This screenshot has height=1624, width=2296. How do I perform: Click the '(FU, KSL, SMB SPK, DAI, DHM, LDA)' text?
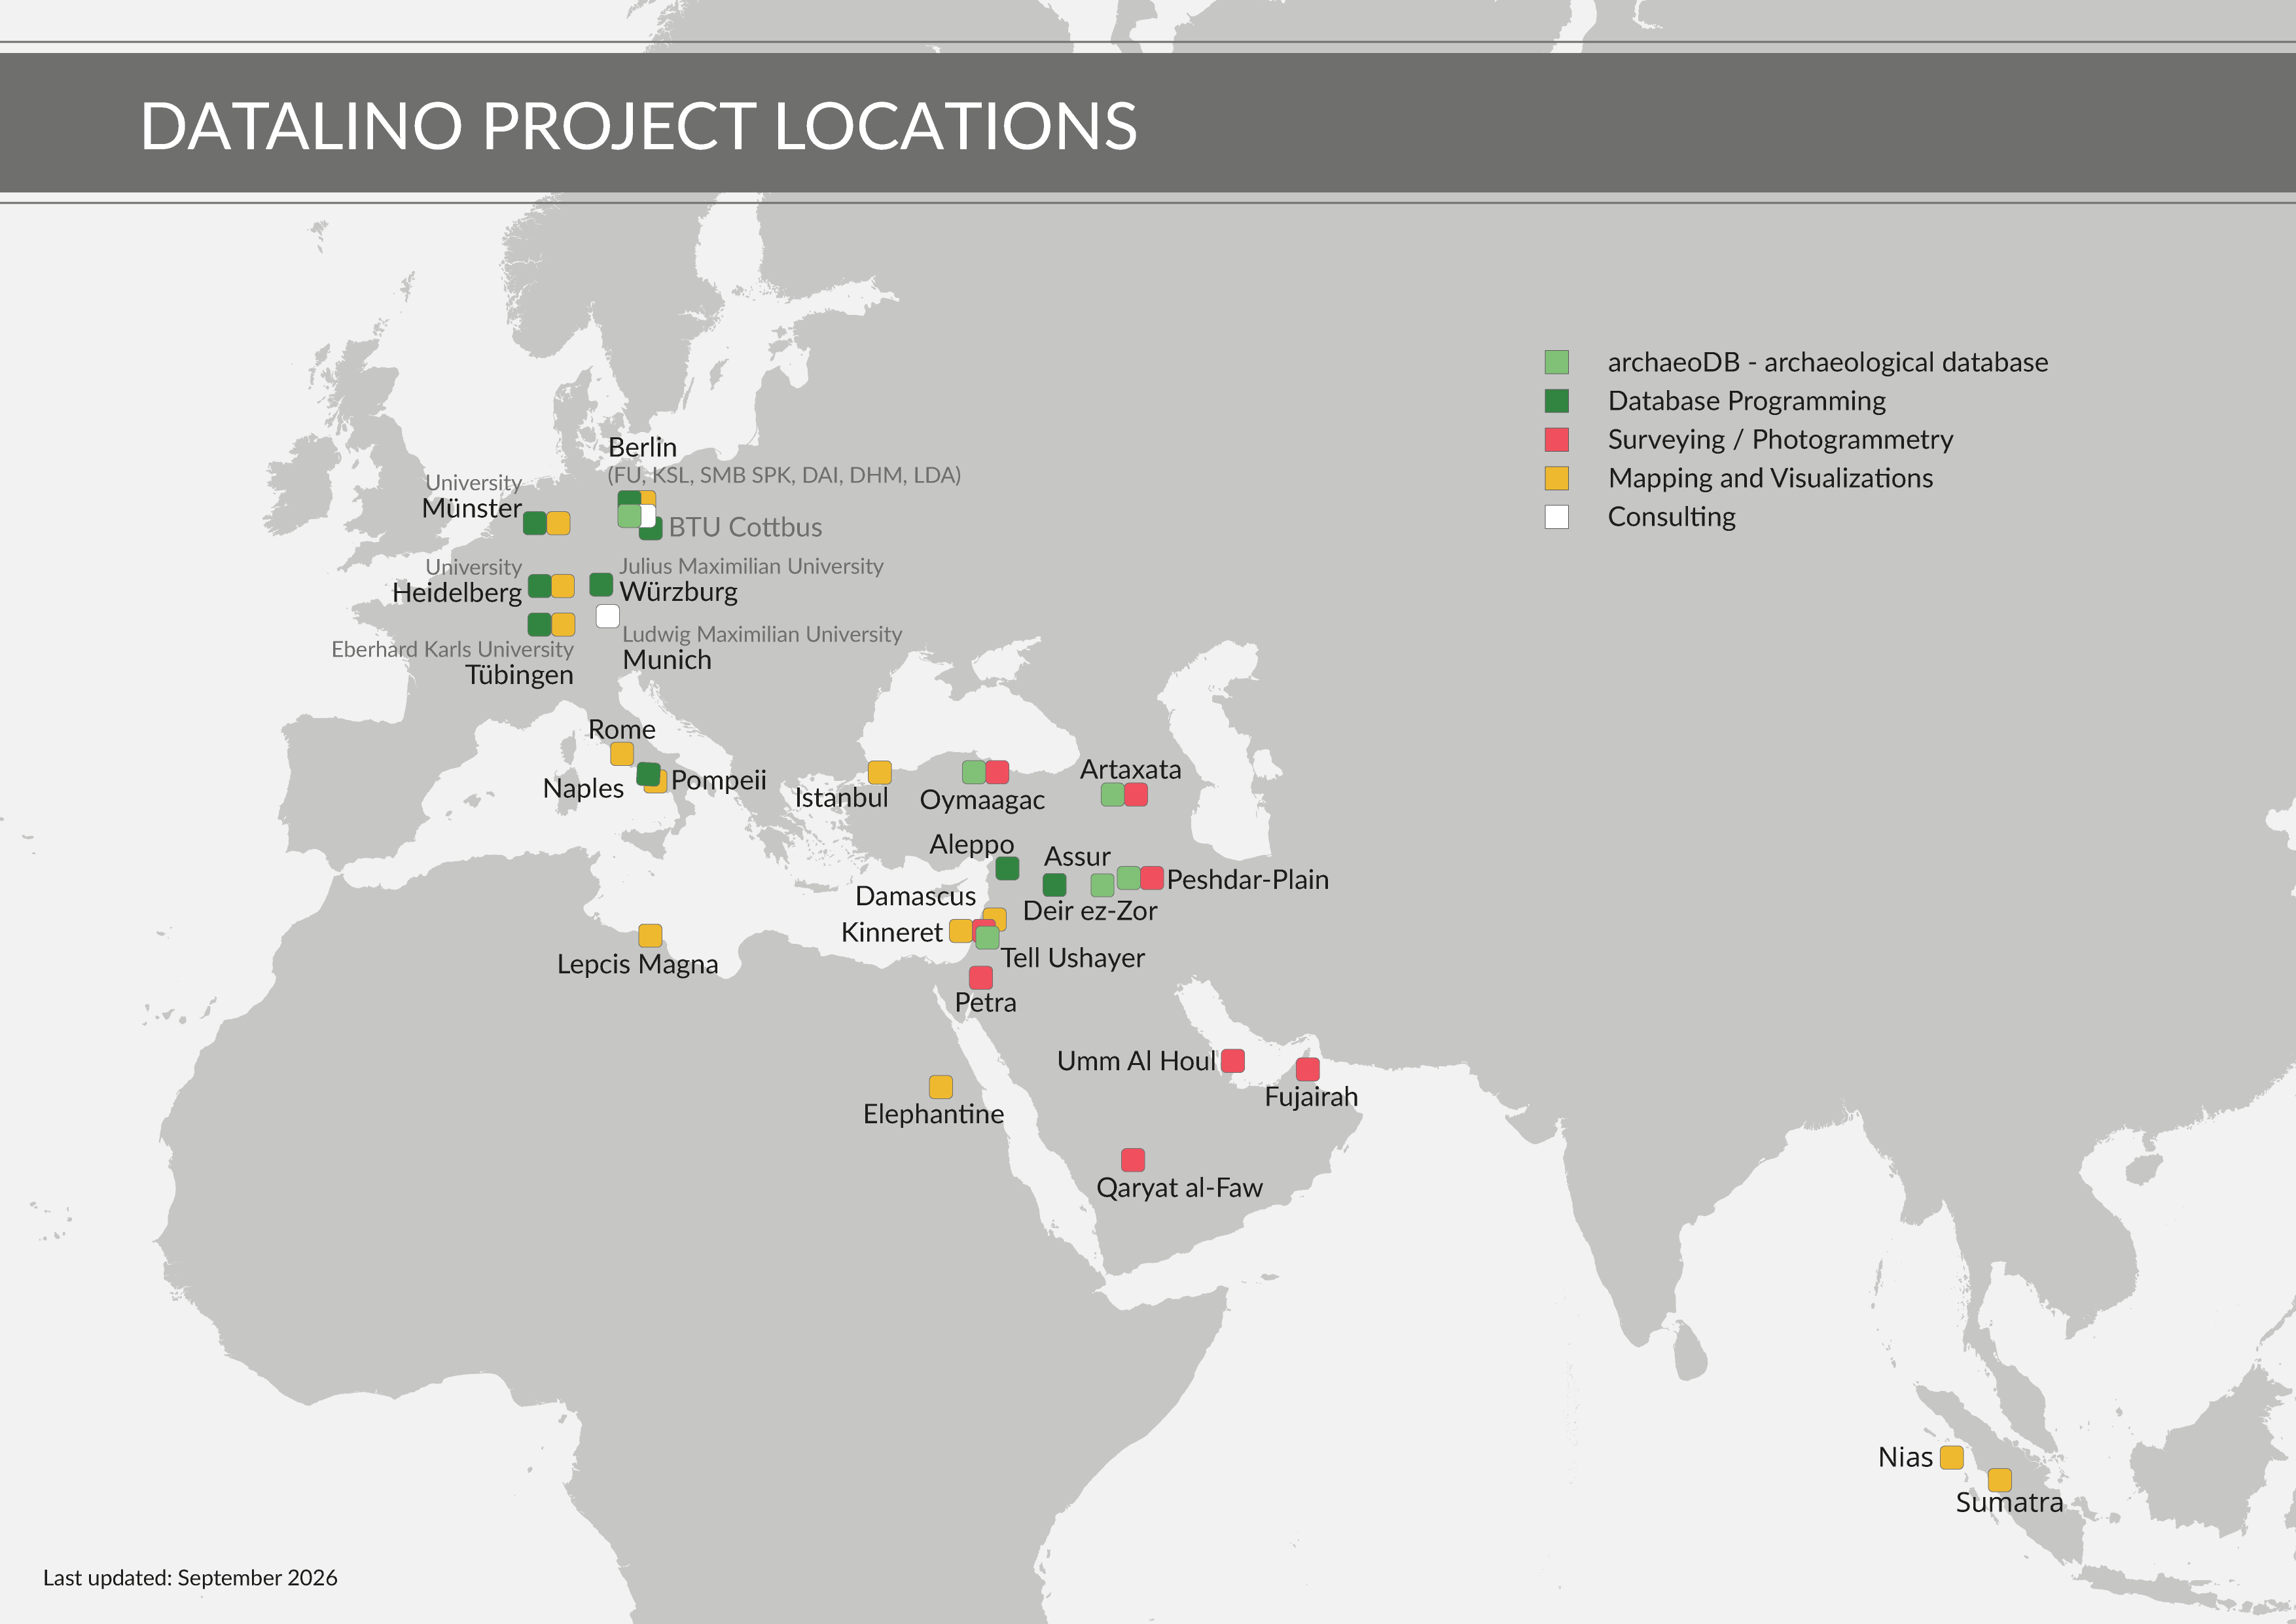click(784, 475)
